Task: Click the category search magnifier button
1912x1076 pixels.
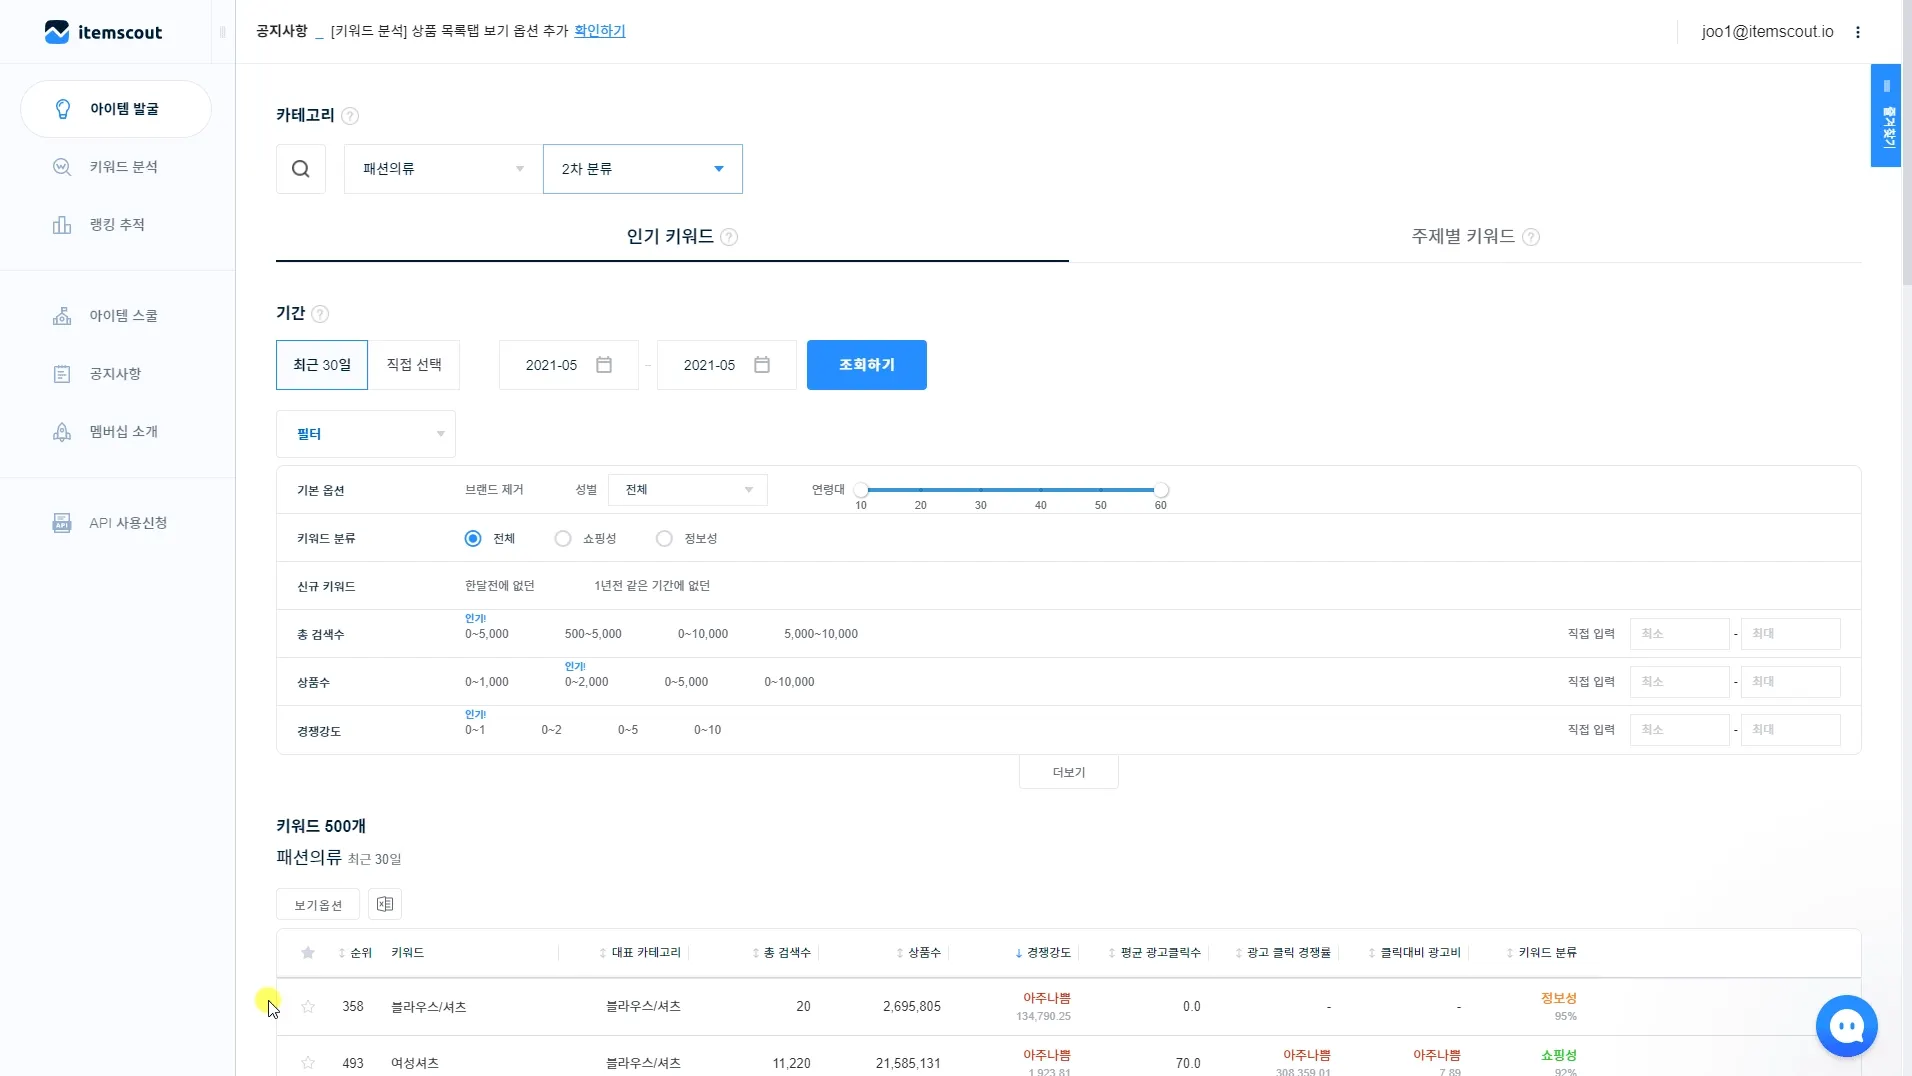Action: pos(301,169)
